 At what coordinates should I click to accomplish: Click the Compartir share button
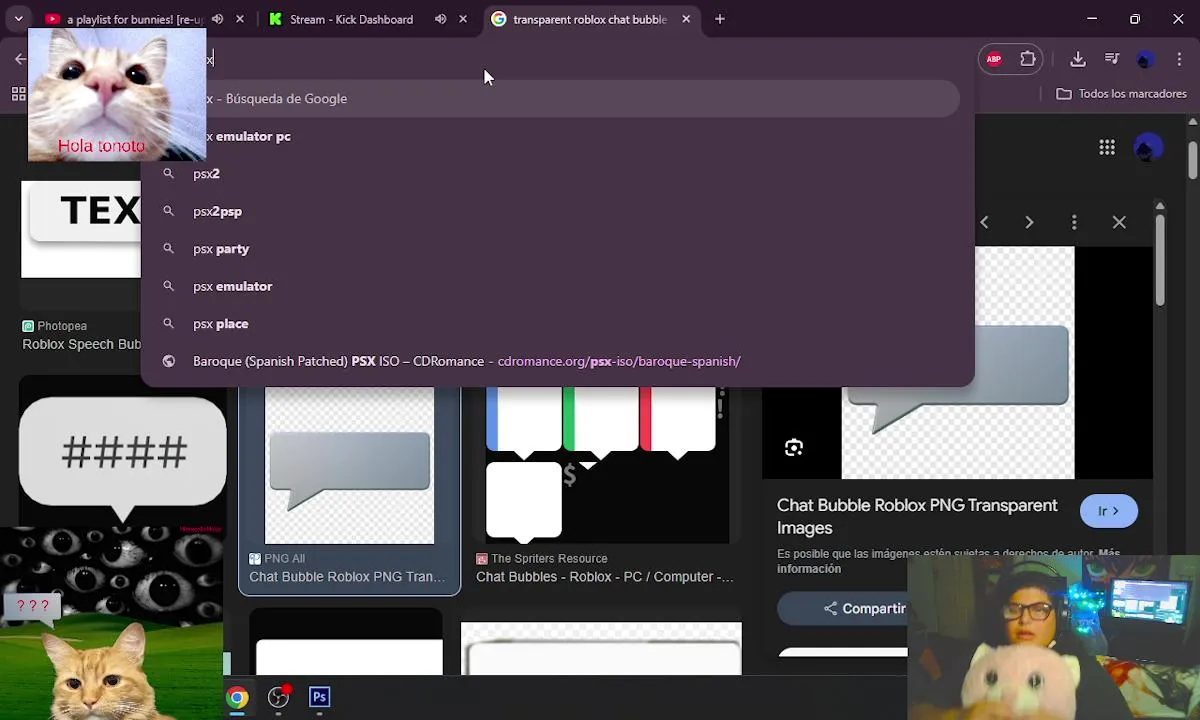(865, 608)
